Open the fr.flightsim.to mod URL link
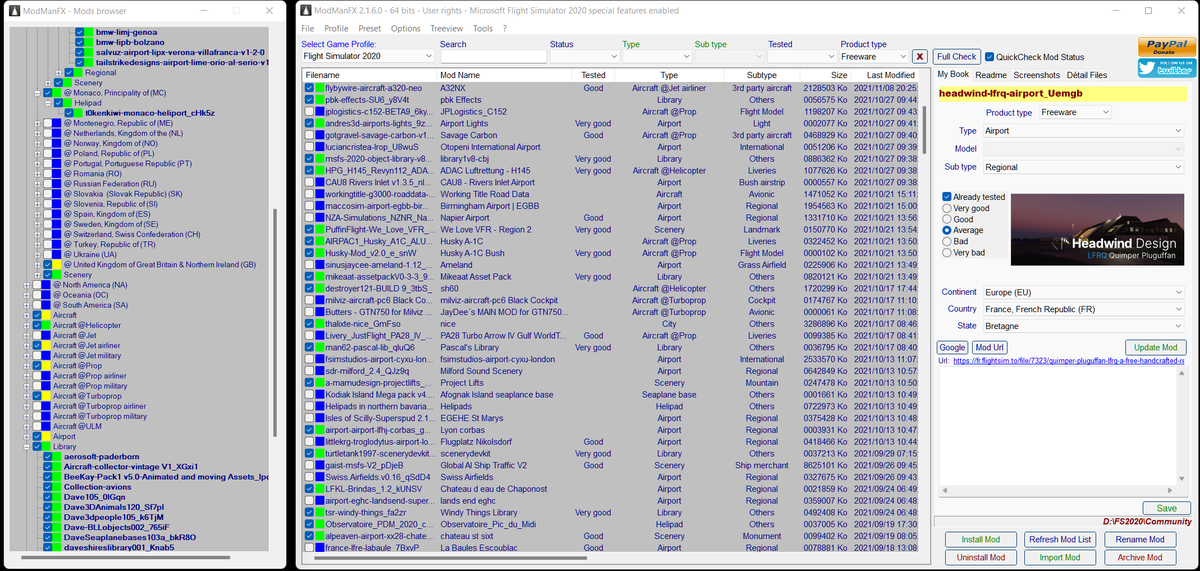Image resolution: width=1200 pixels, height=571 pixels. tap(1068, 361)
